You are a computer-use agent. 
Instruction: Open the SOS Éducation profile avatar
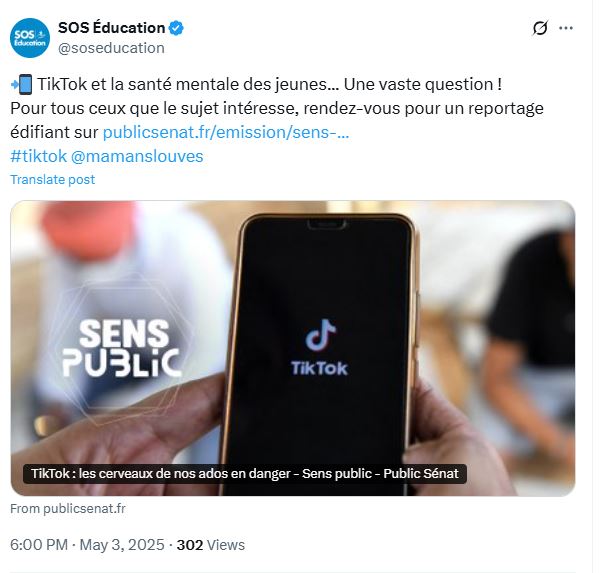30,38
